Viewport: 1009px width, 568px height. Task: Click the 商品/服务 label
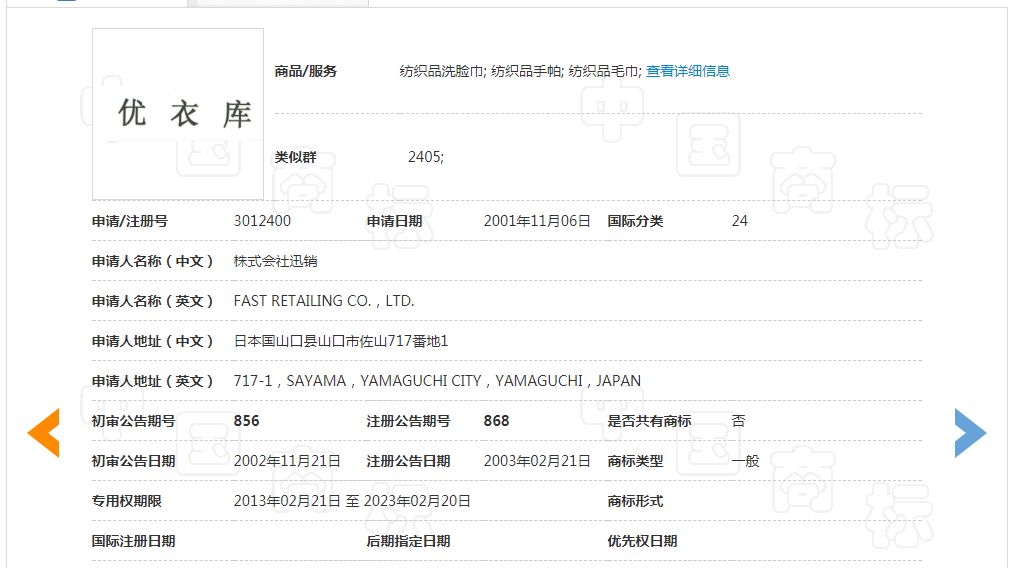tap(306, 71)
